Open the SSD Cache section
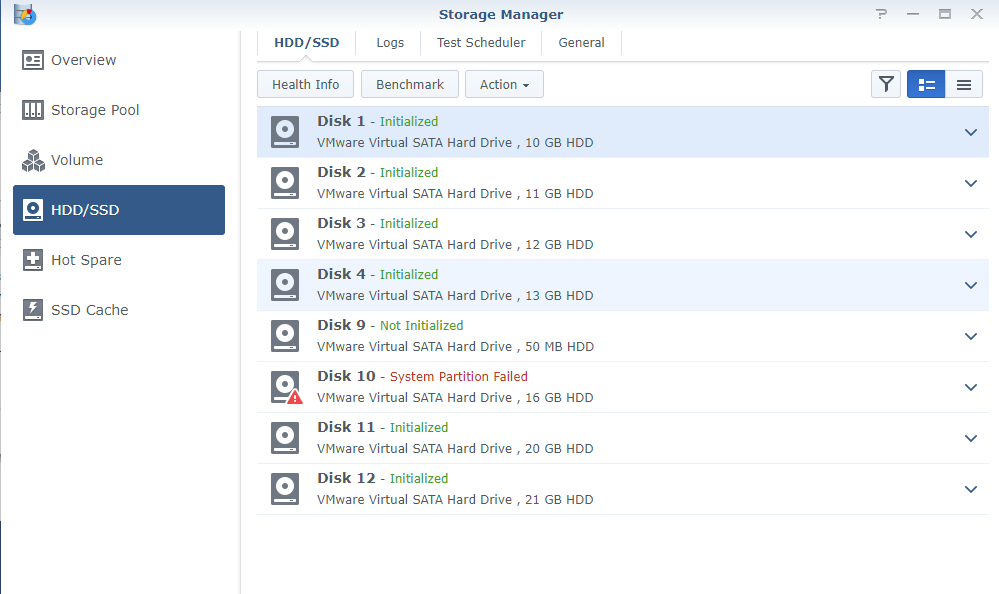This screenshot has width=999, height=594. point(89,310)
